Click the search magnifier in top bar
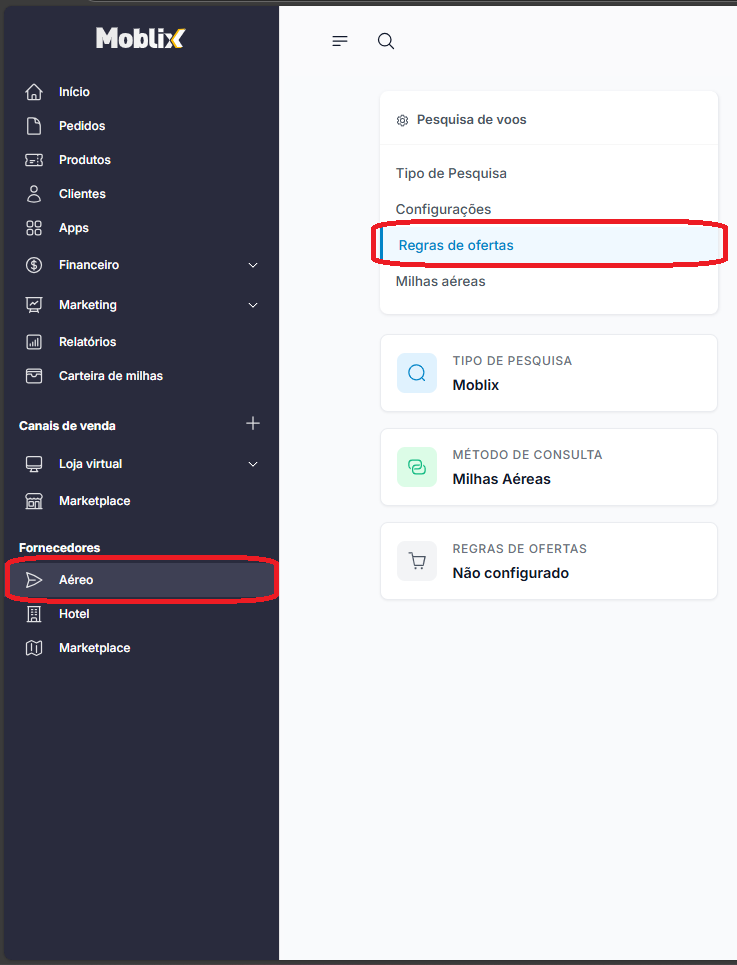737x965 pixels. pos(386,41)
